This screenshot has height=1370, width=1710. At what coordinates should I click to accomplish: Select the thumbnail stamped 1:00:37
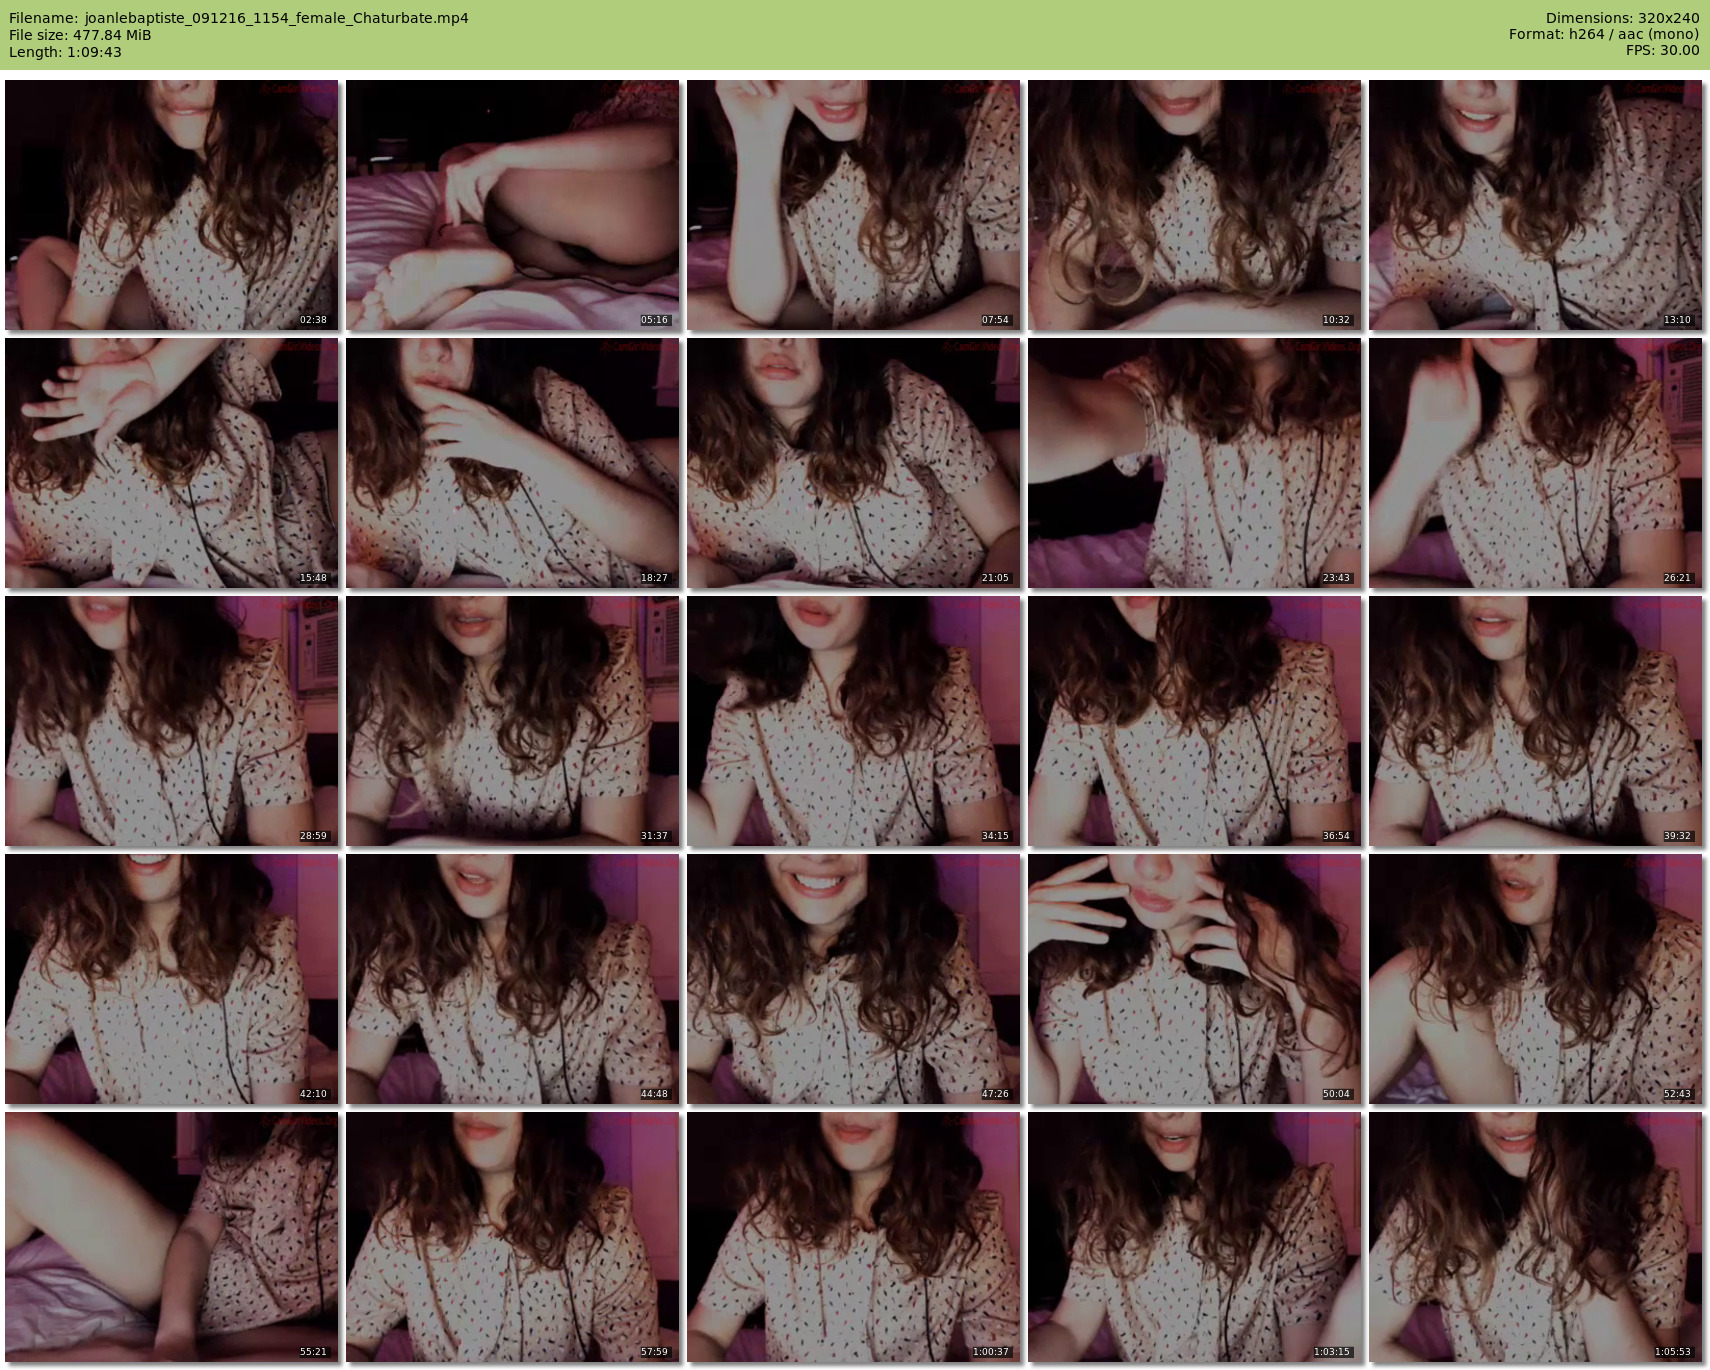pyautogui.click(x=854, y=1237)
